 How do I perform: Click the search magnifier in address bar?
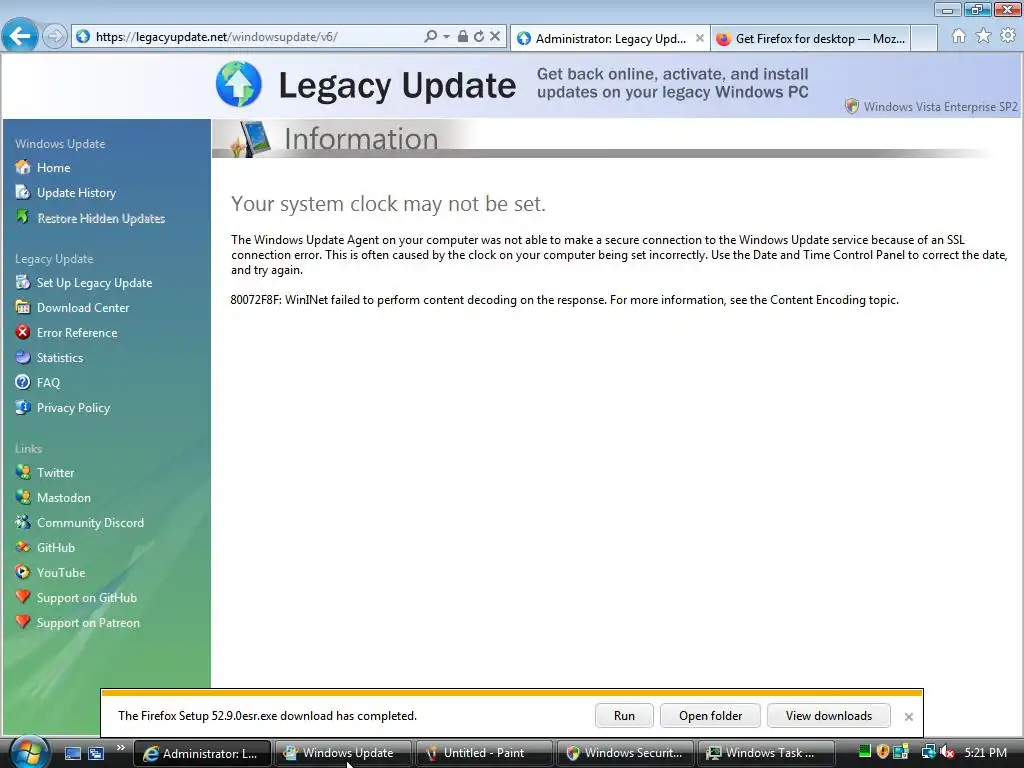pyautogui.click(x=430, y=37)
